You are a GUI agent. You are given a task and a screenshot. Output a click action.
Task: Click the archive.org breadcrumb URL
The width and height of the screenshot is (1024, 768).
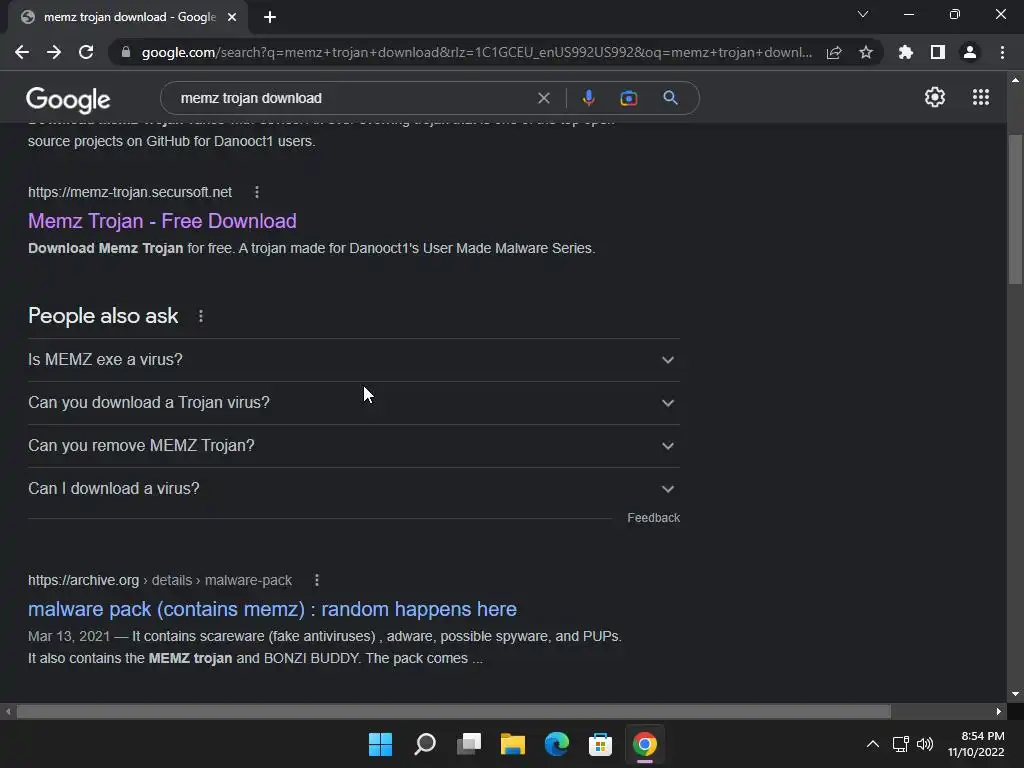pyautogui.click(x=160, y=580)
